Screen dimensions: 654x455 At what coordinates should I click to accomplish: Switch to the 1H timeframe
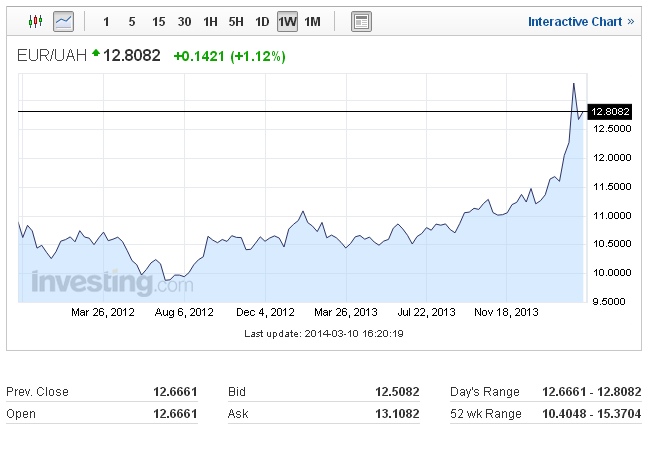coord(210,22)
